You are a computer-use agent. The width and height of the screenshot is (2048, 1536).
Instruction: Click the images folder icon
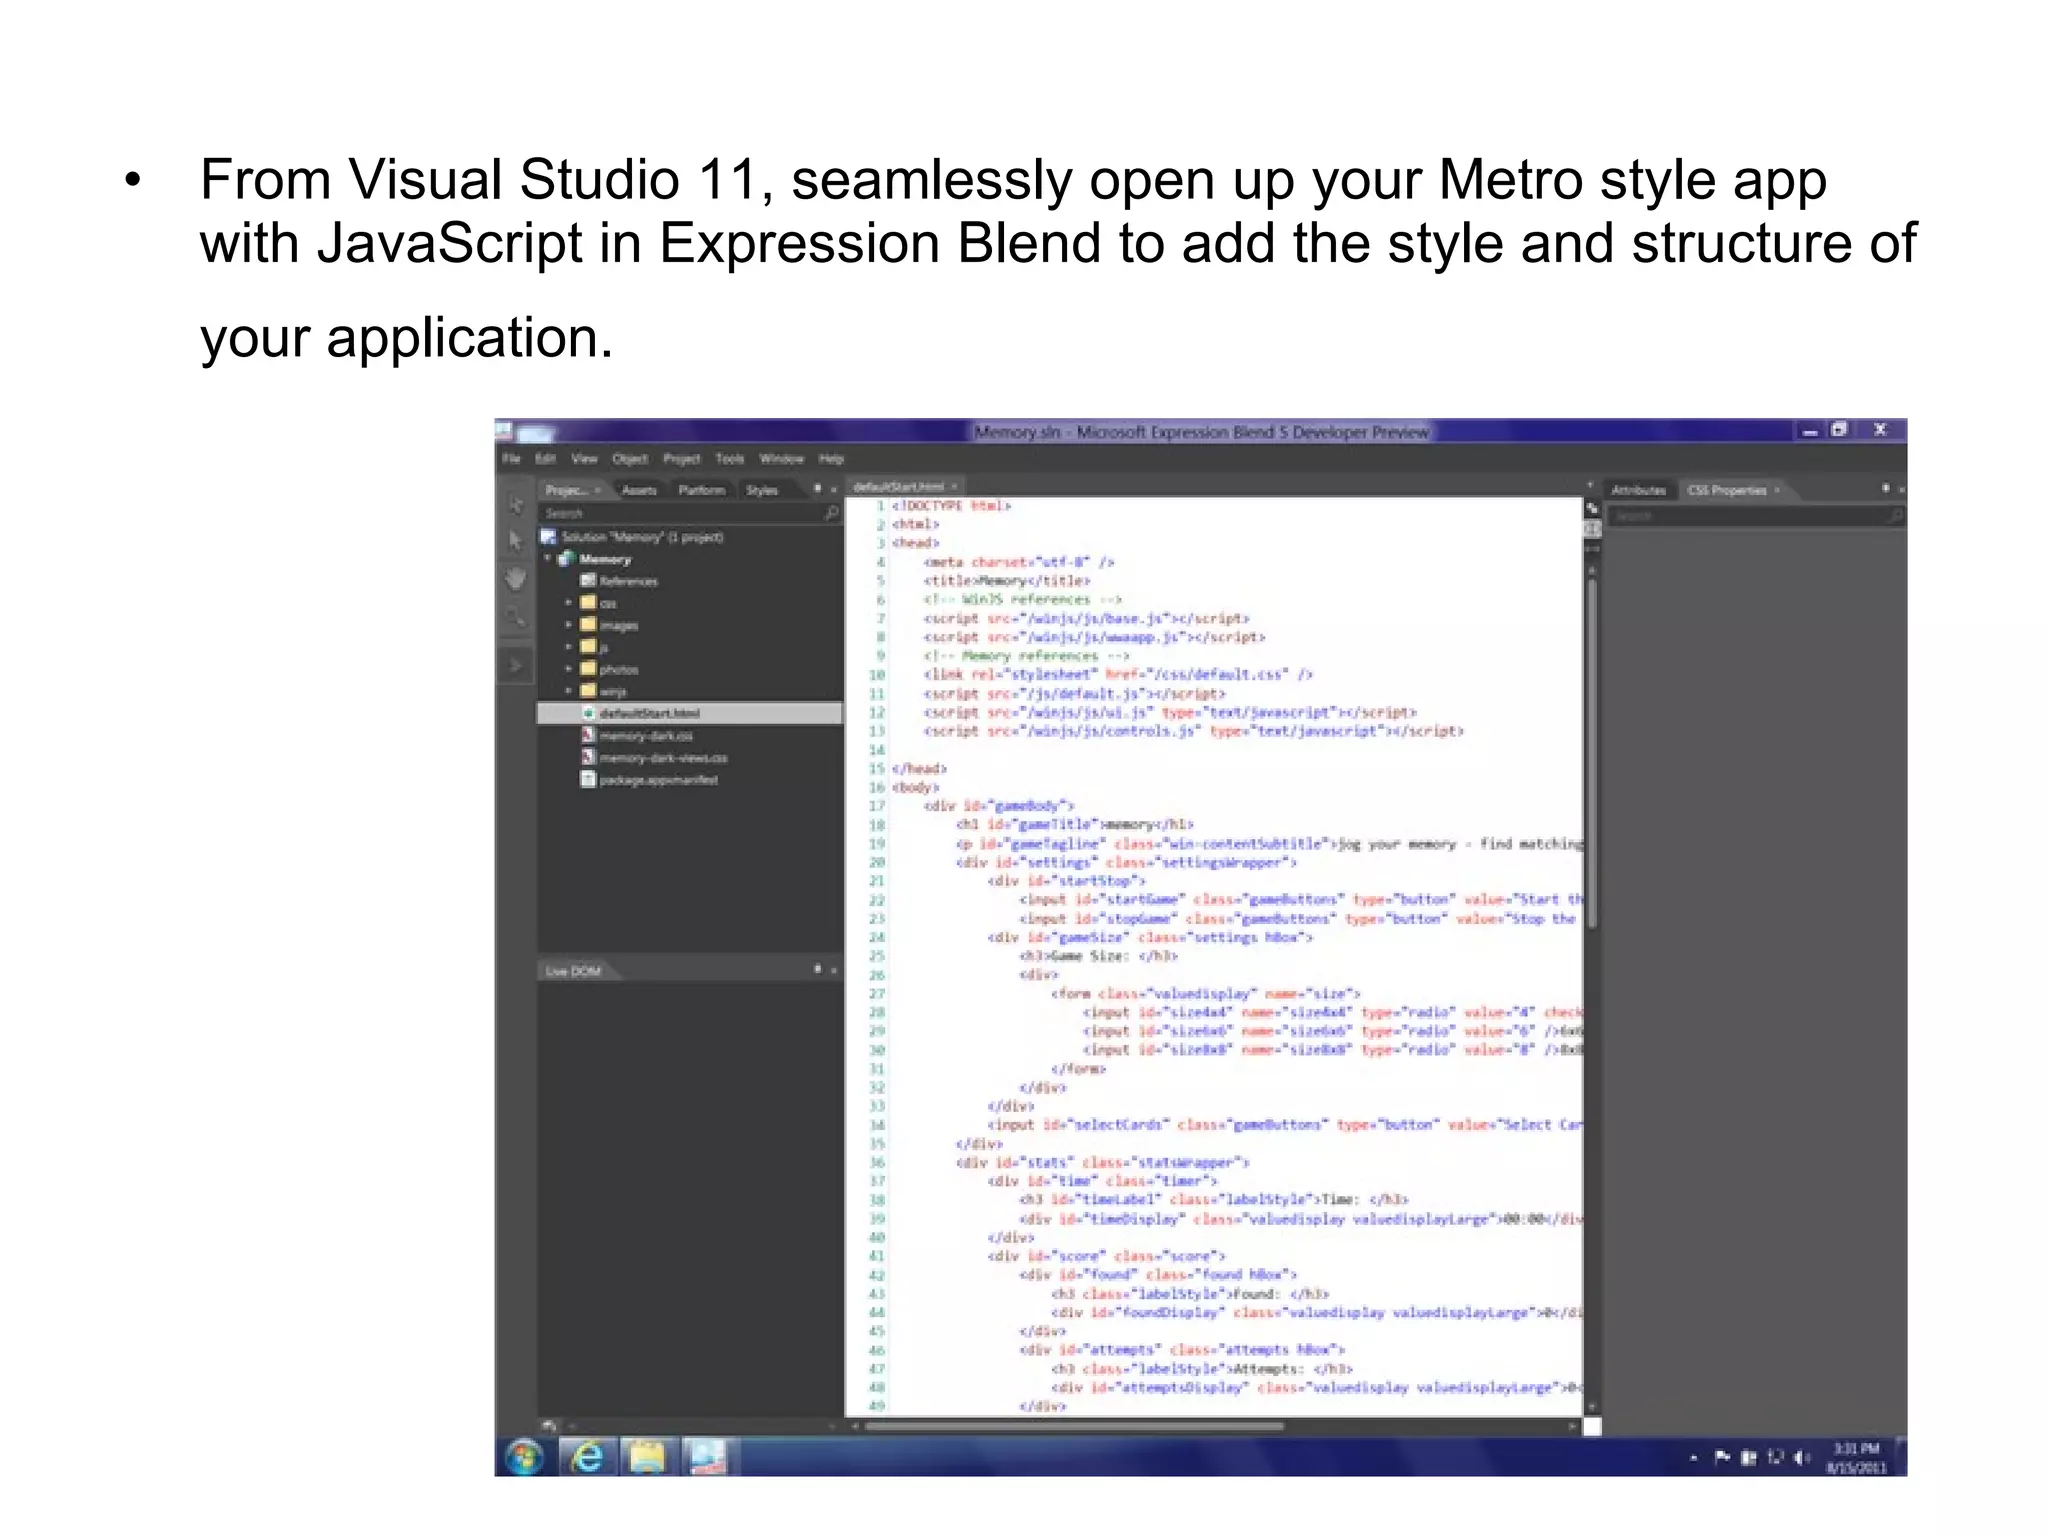point(589,625)
